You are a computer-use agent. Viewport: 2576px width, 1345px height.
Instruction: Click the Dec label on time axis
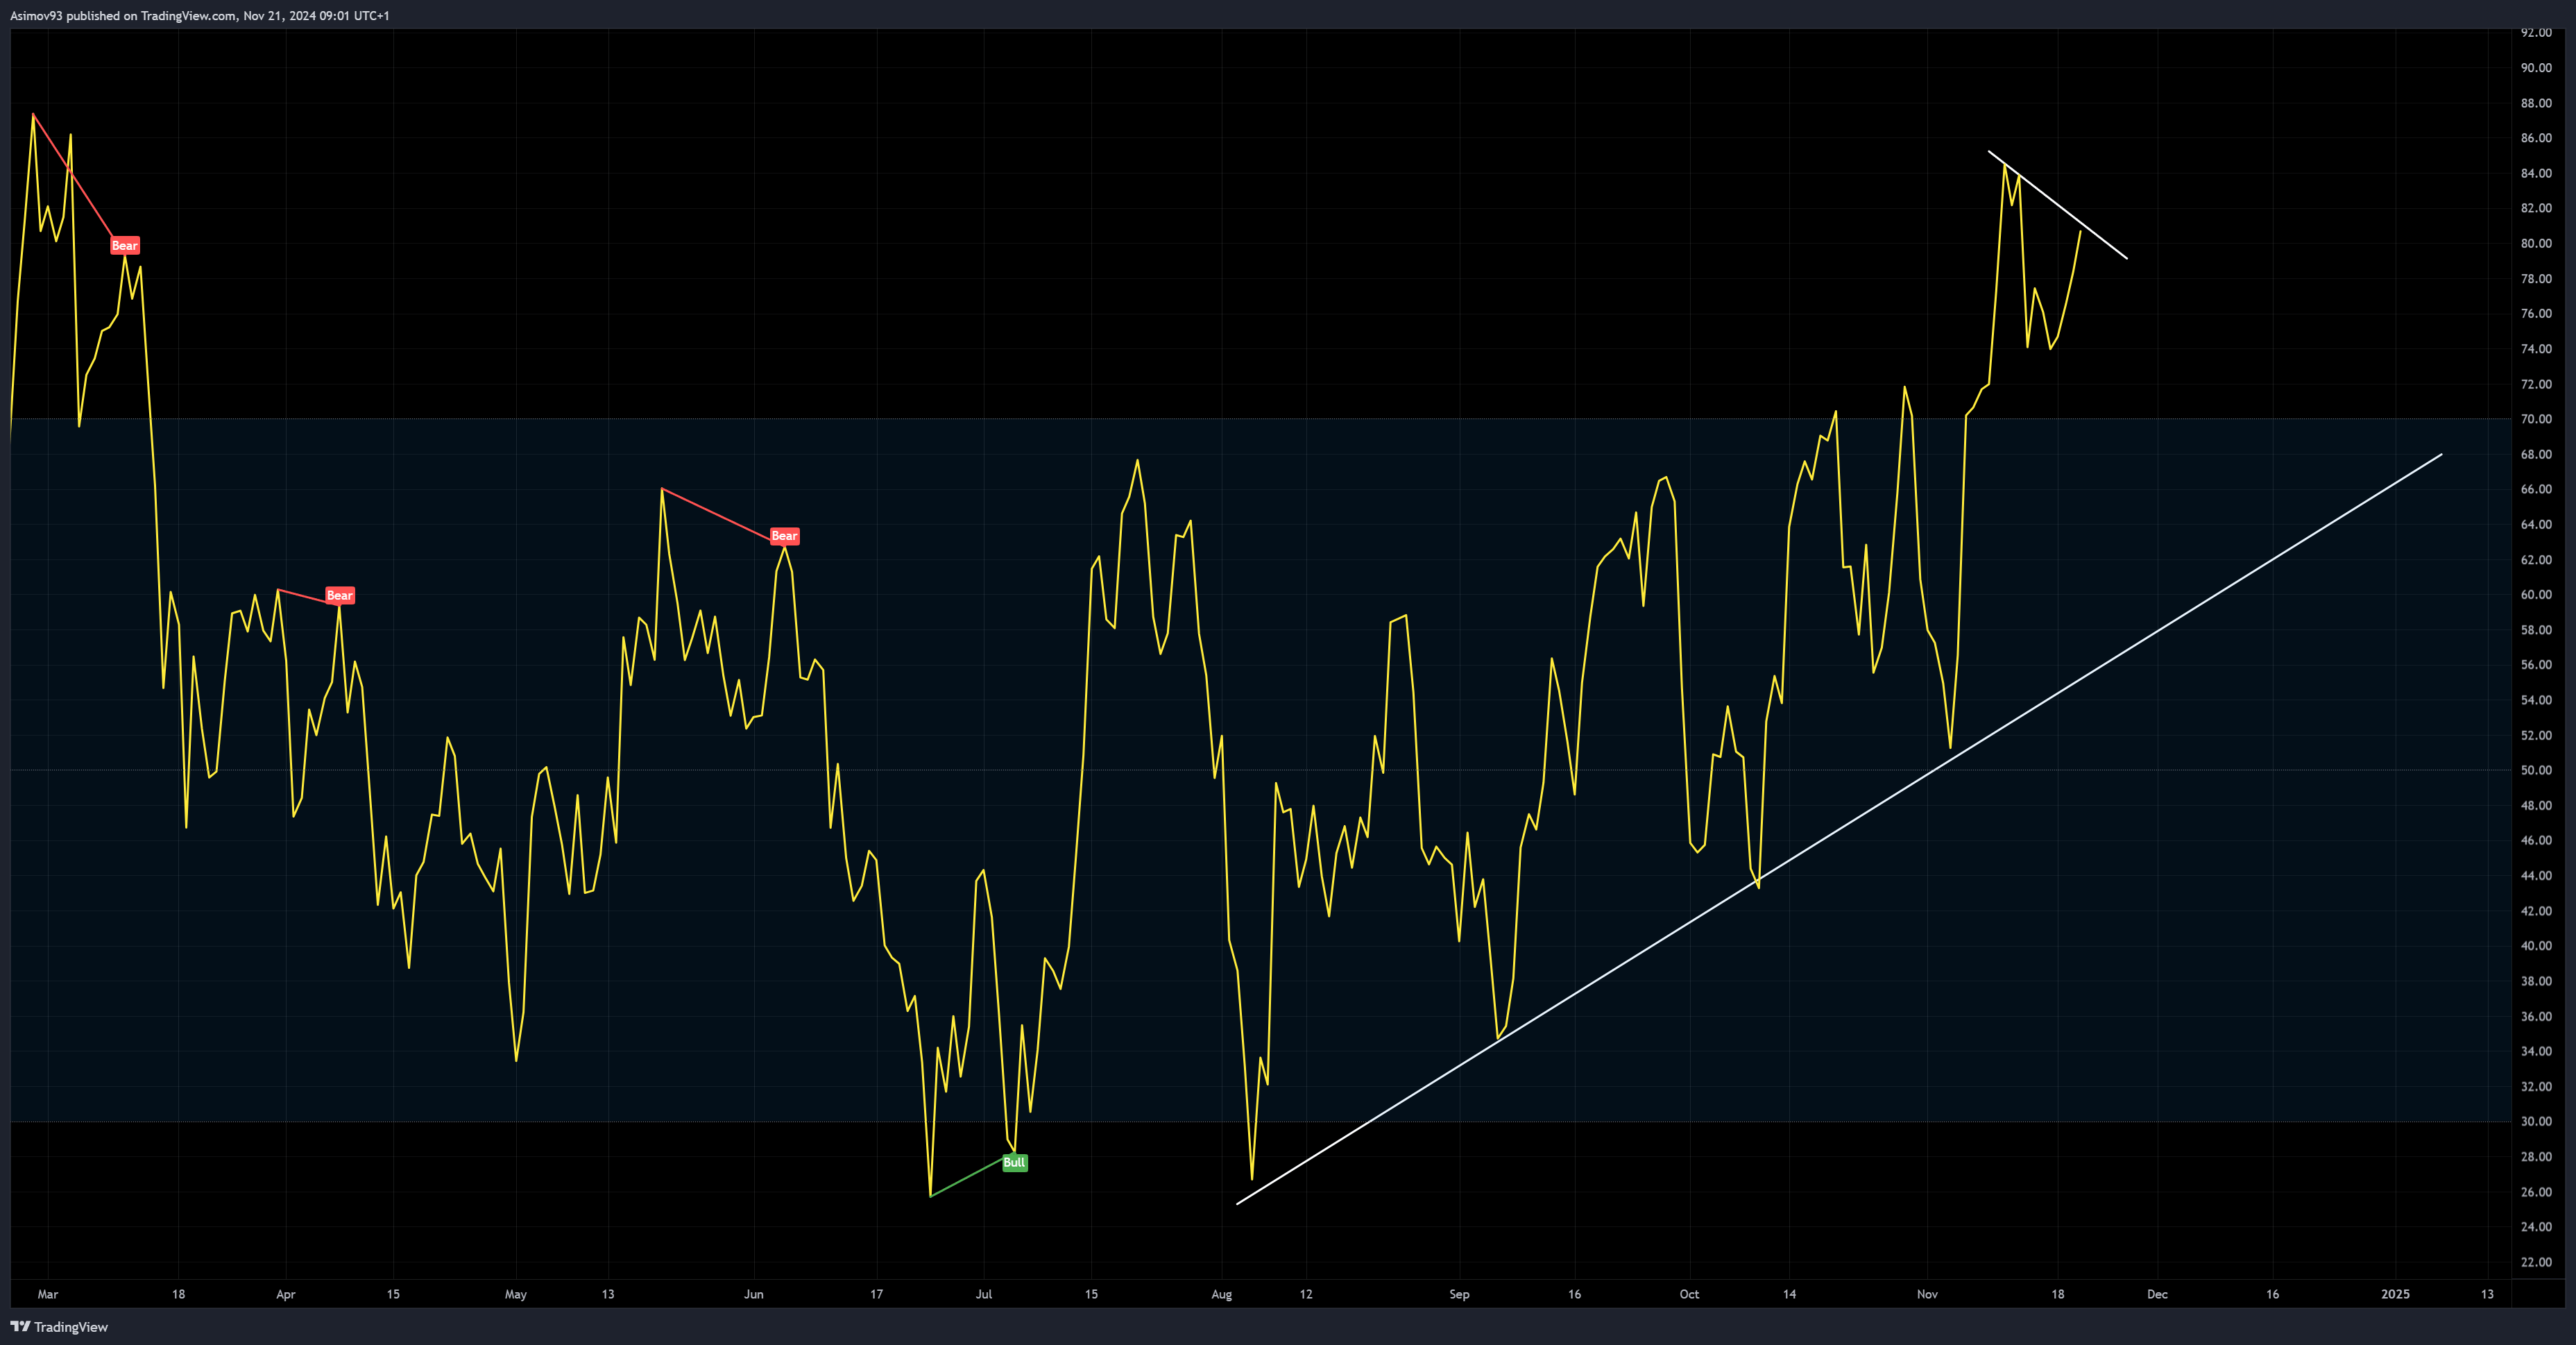click(2158, 1294)
